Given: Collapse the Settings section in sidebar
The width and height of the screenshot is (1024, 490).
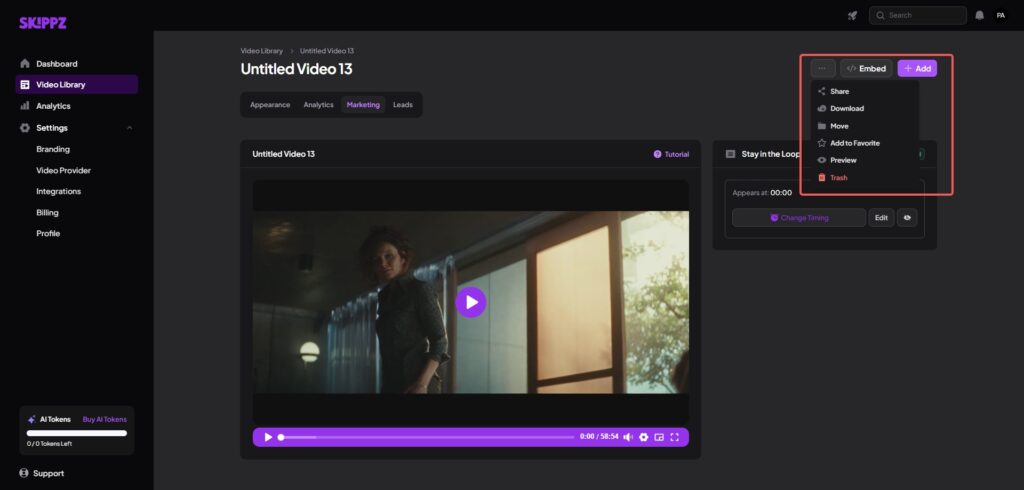Looking at the screenshot, I should [x=129, y=128].
